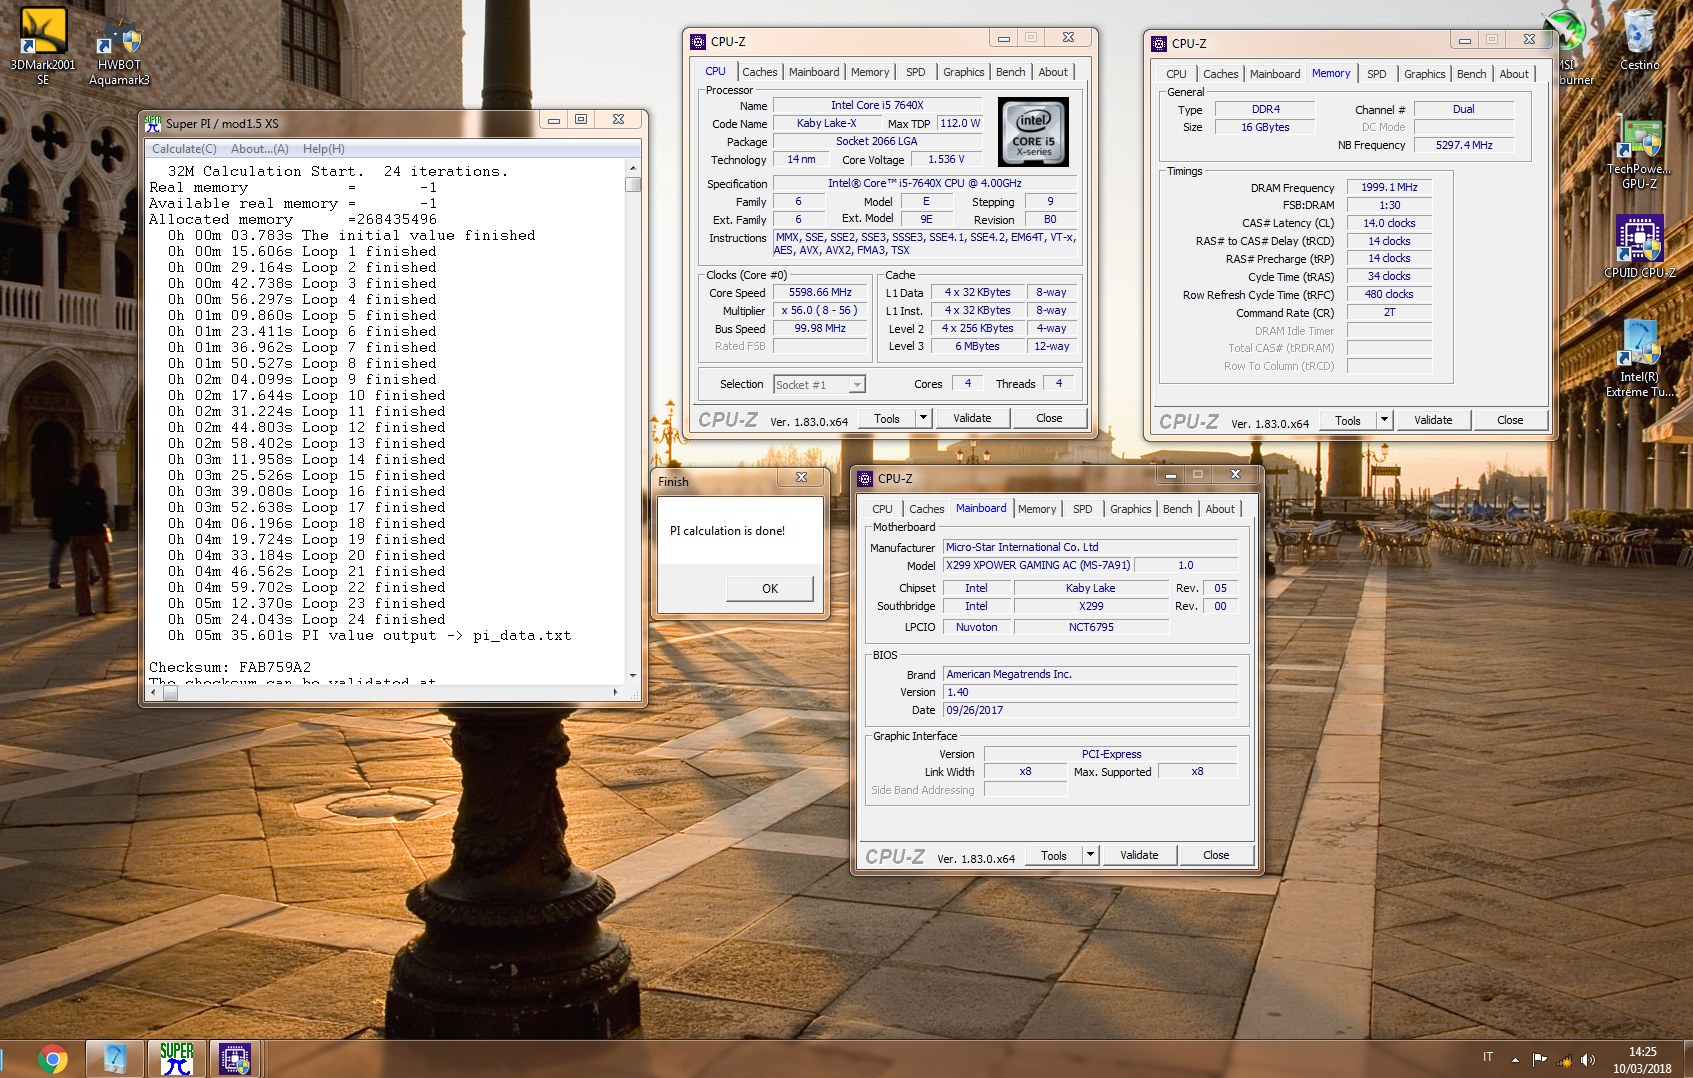This screenshot has height=1078, width=1693.
Task: Click the taskbar item next to Chrome
Action: pos(115,1059)
